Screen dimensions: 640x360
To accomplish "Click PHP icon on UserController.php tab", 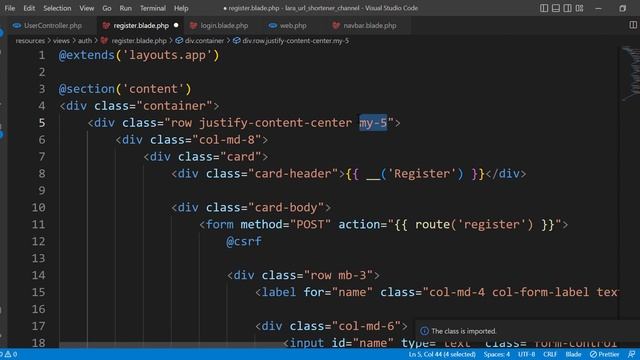I will click(x=17, y=25).
